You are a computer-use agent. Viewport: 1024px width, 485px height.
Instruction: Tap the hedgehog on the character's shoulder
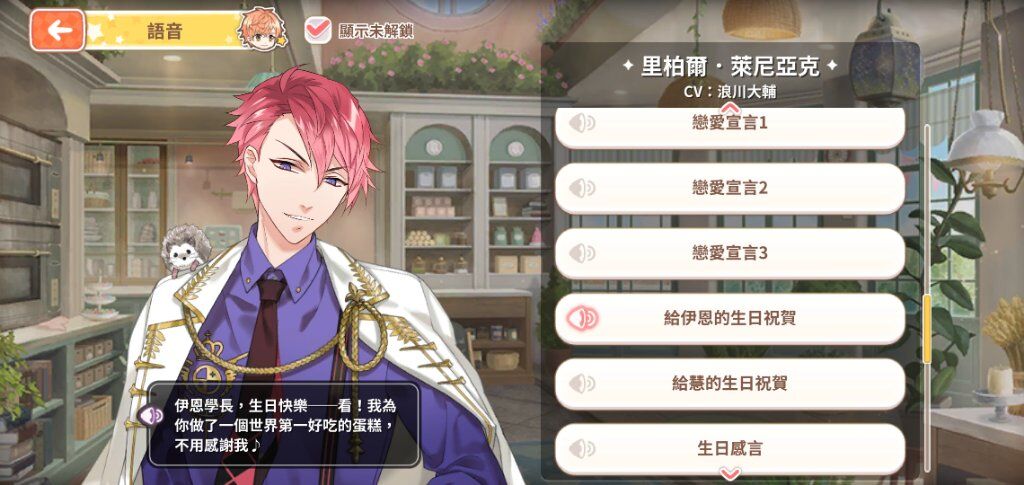tap(186, 247)
